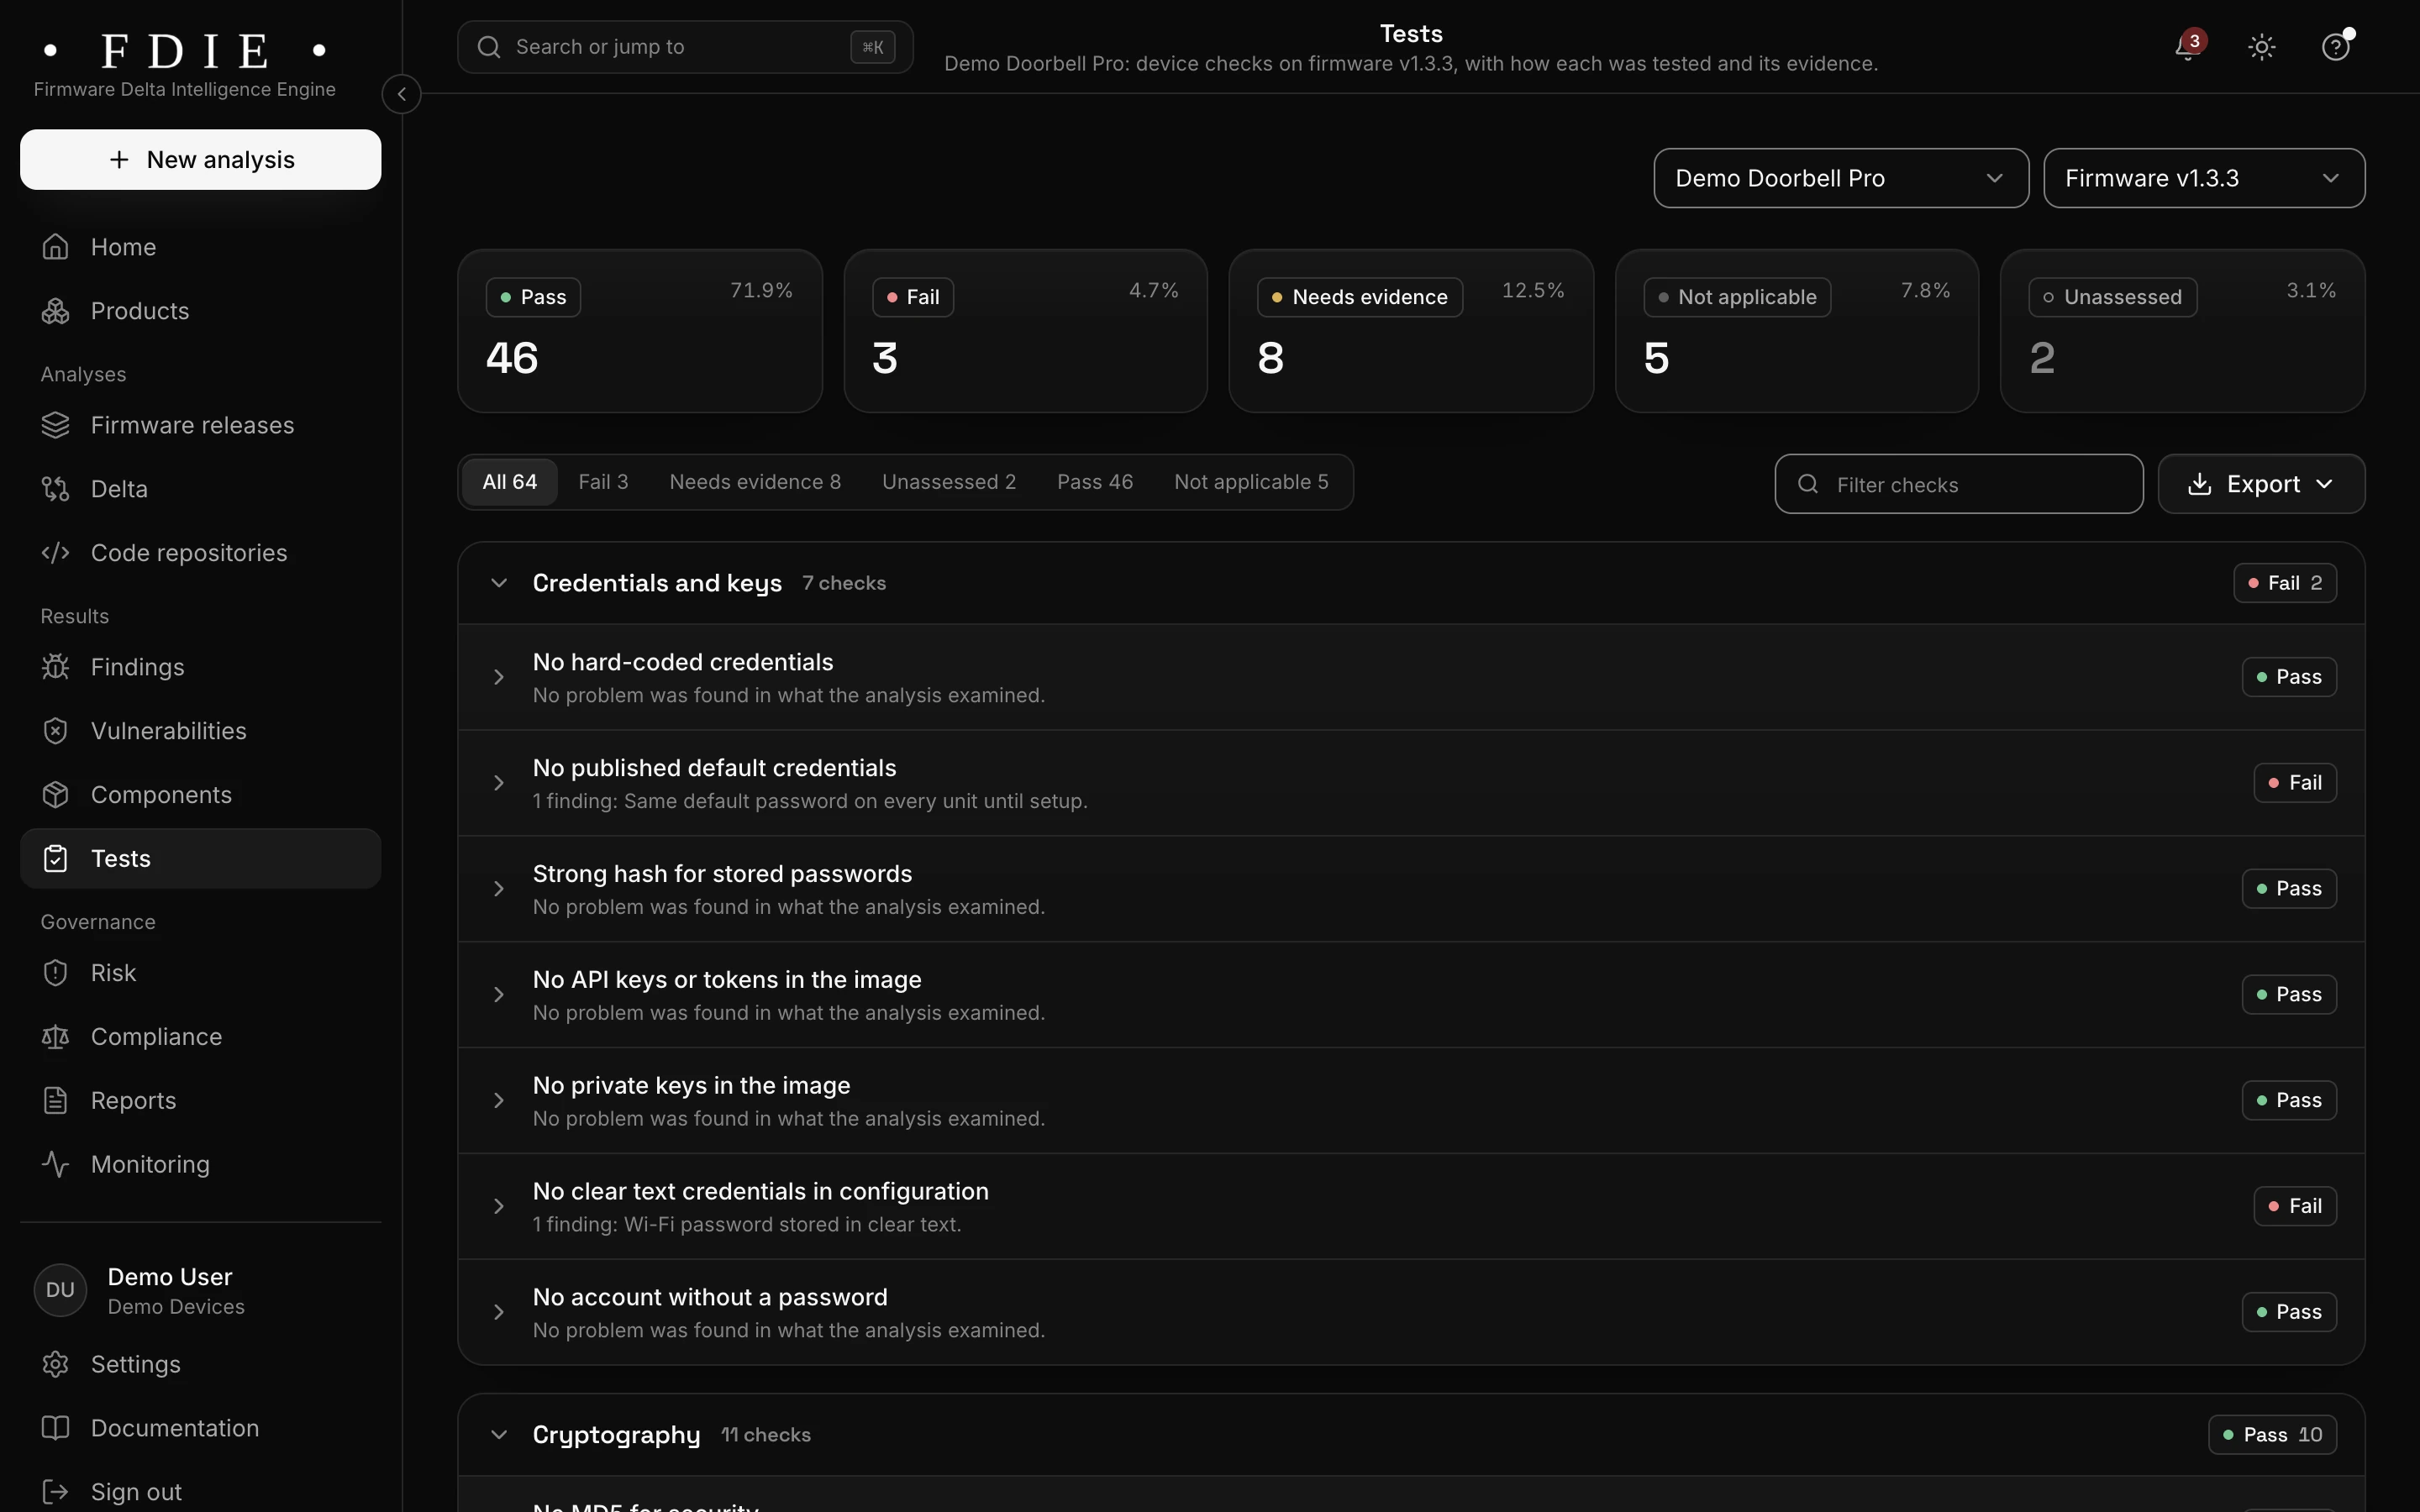Go to the Vulnerabilities page link
Screen dimensions: 2420x1512
pos(201,731)
